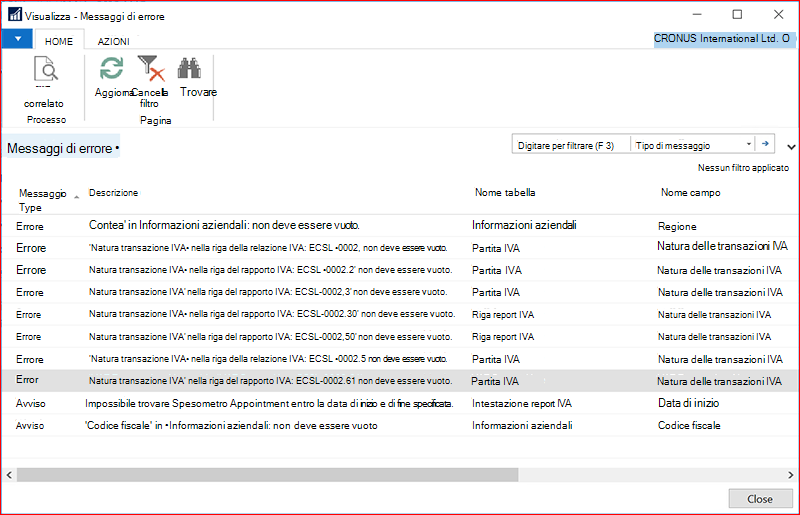
Task: Switch to the AZIONI ribbon tab
Action: coord(113,41)
